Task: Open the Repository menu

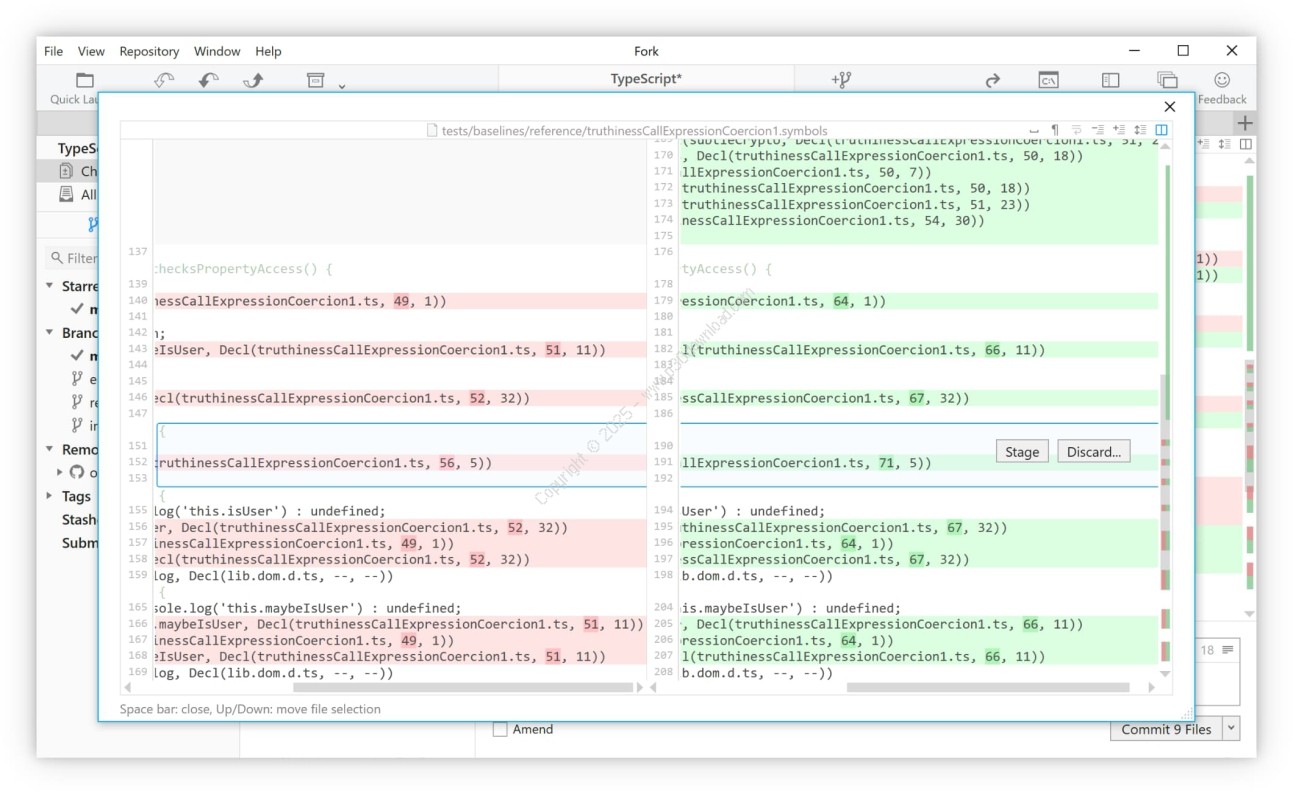Action: pyautogui.click(x=149, y=51)
